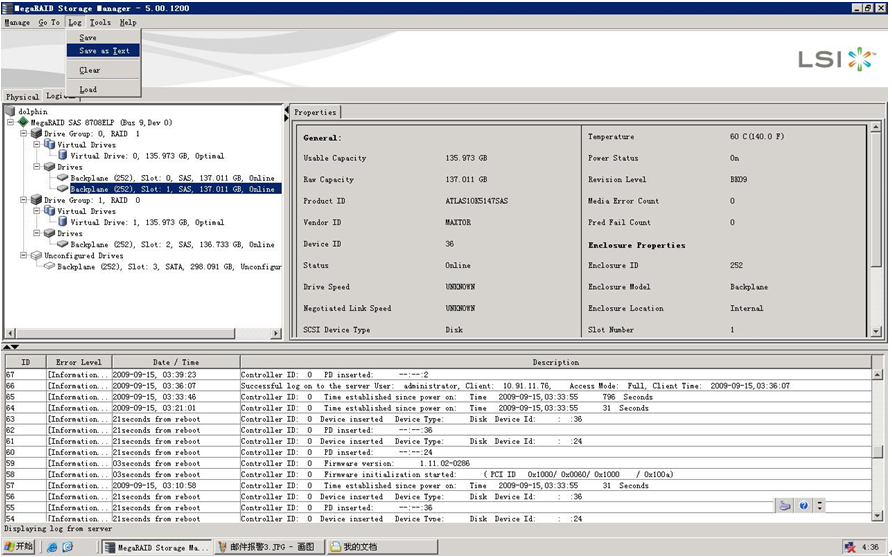Click the network status tray icon

tap(849, 547)
